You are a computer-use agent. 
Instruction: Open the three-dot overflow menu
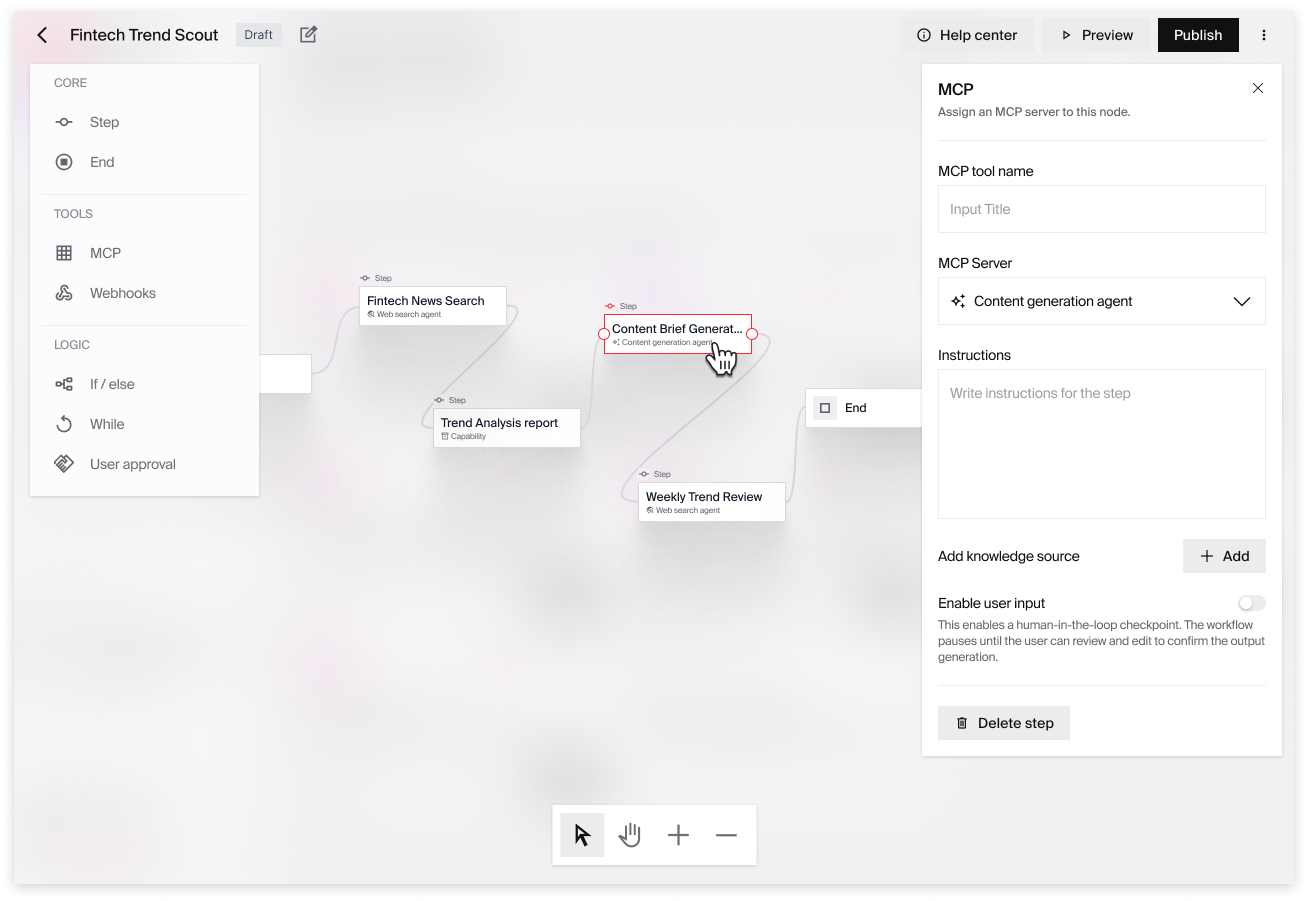(x=1264, y=34)
